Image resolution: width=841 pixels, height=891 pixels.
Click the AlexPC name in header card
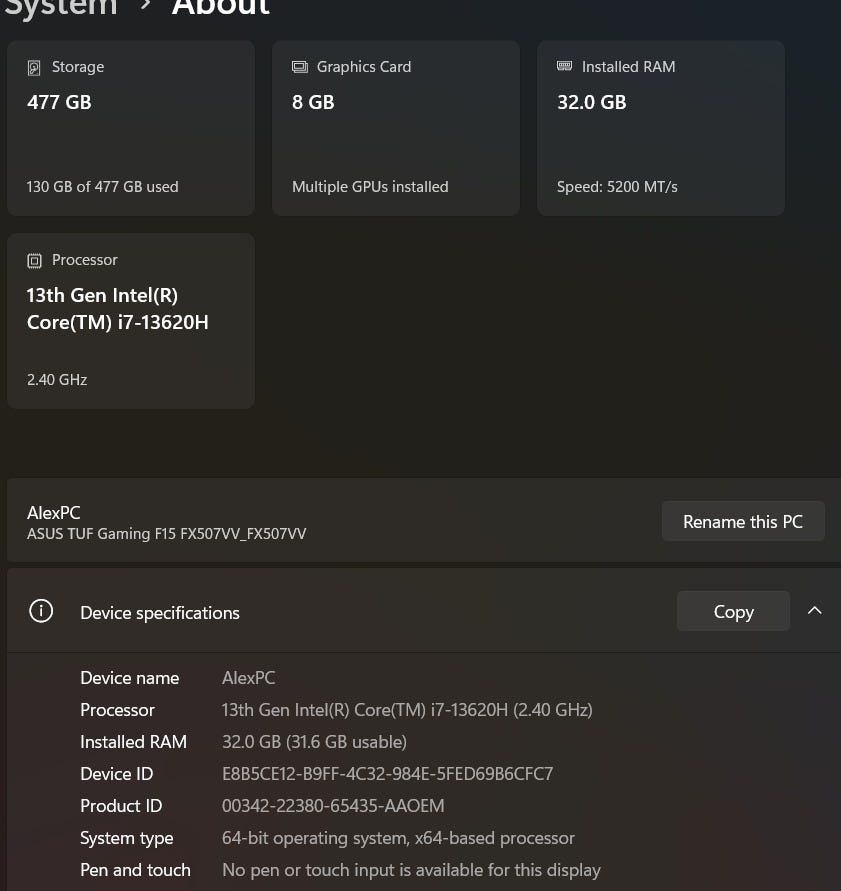(x=54, y=513)
